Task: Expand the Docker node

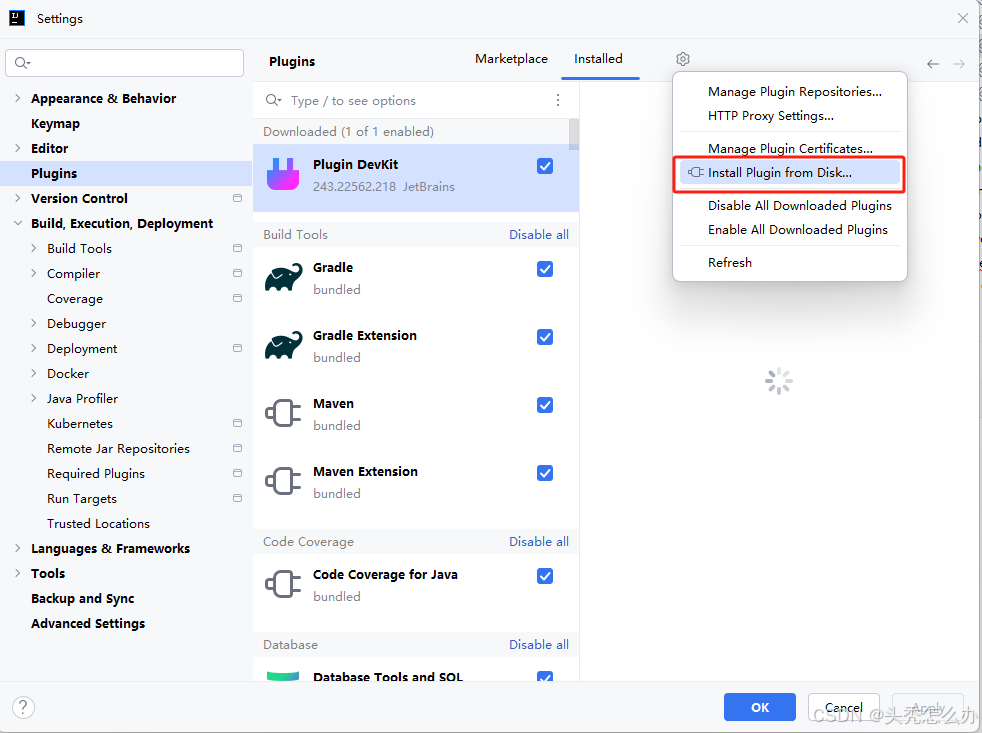Action: pos(34,373)
